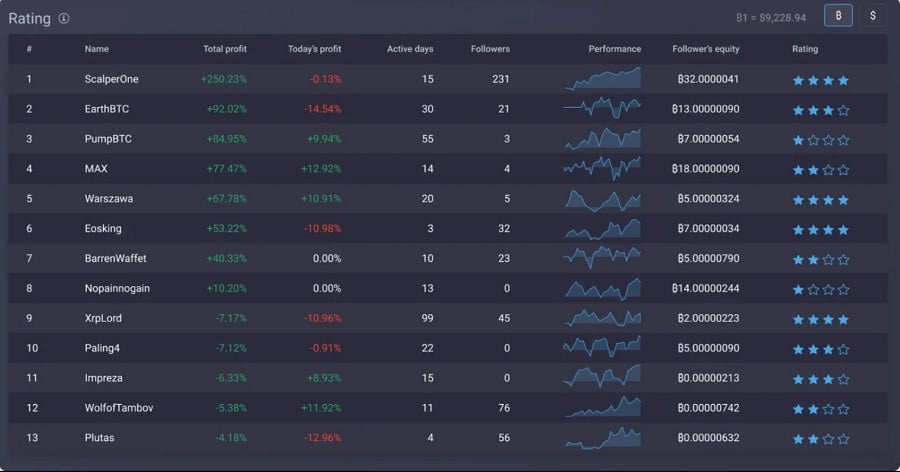Click XrpLord's four-star rating
The height and width of the screenshot is (472, 900).
point(821,319)
